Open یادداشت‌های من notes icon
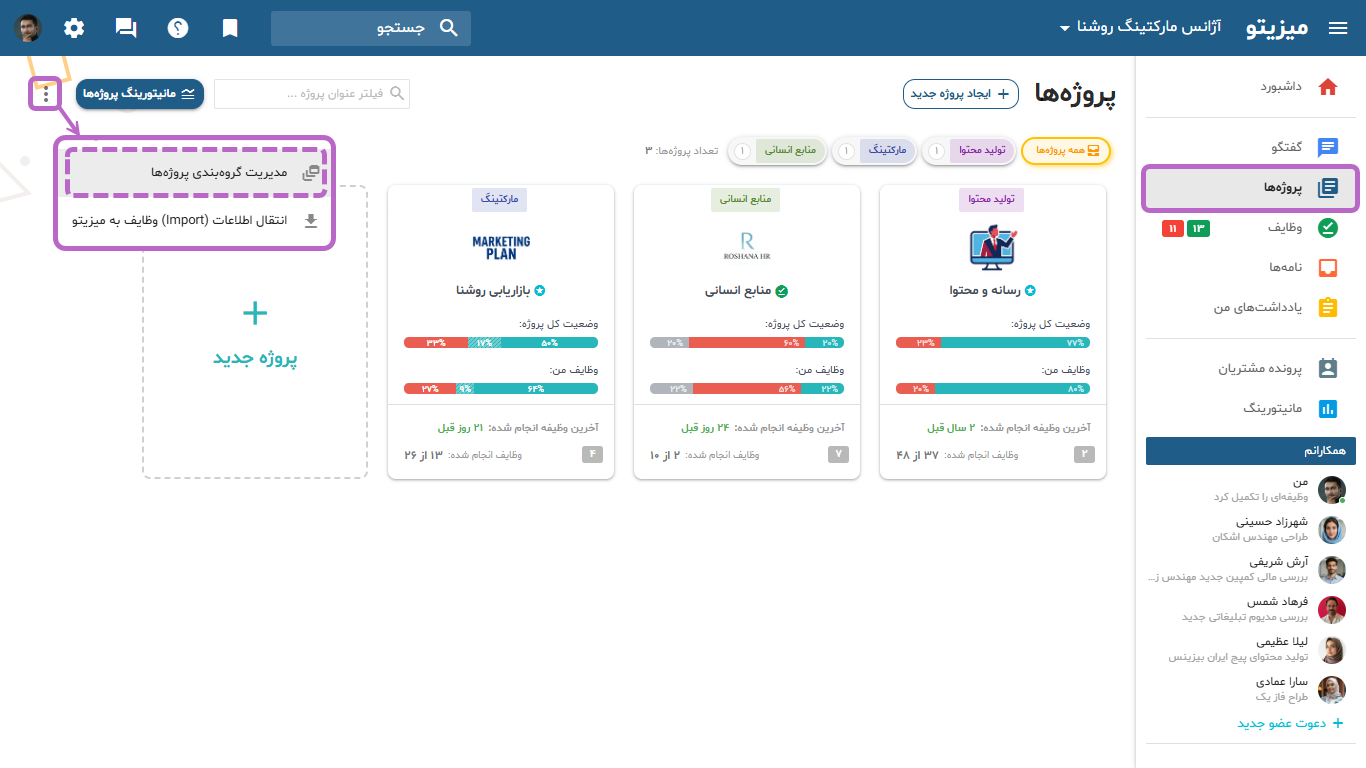This screenshot has width=1366, height=768. pyautogui.click(x=1328, y=308)
